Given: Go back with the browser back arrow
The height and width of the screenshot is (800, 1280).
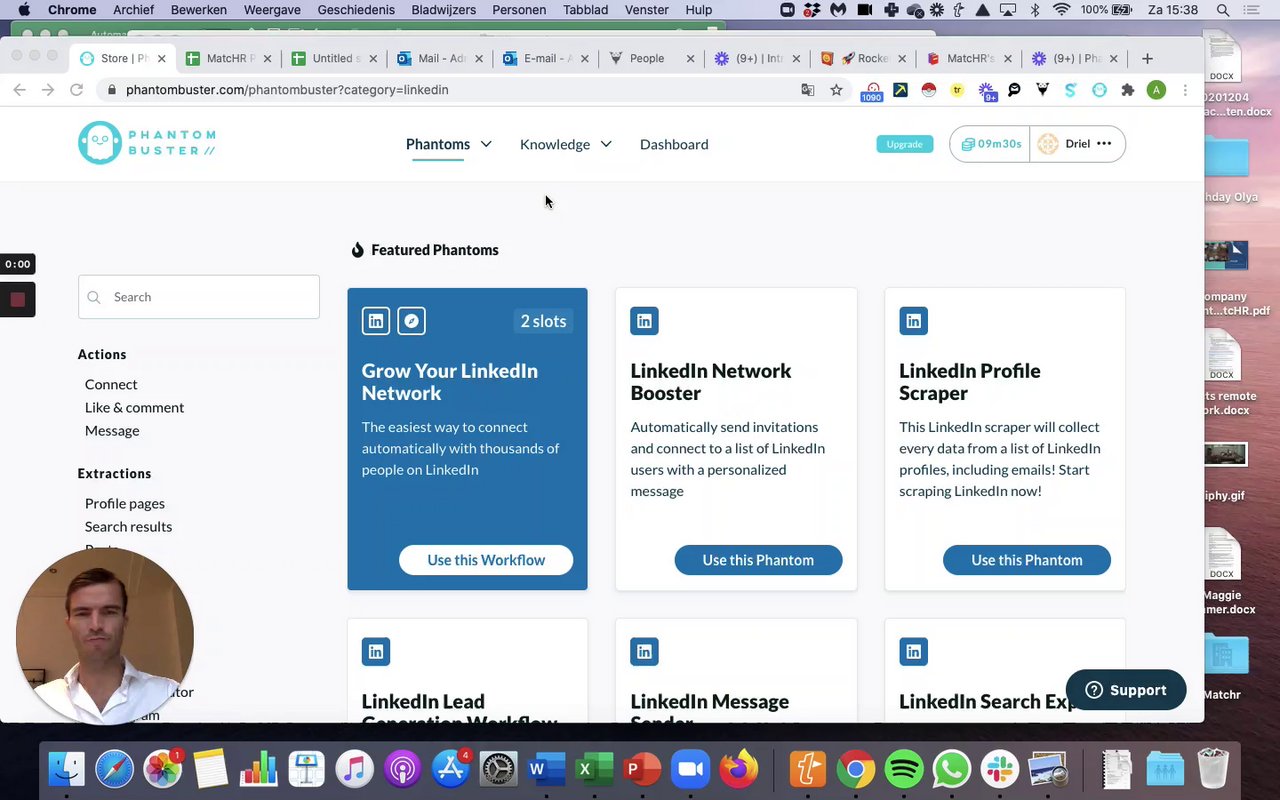Looking at the screenshot, I should pos(20,90).
